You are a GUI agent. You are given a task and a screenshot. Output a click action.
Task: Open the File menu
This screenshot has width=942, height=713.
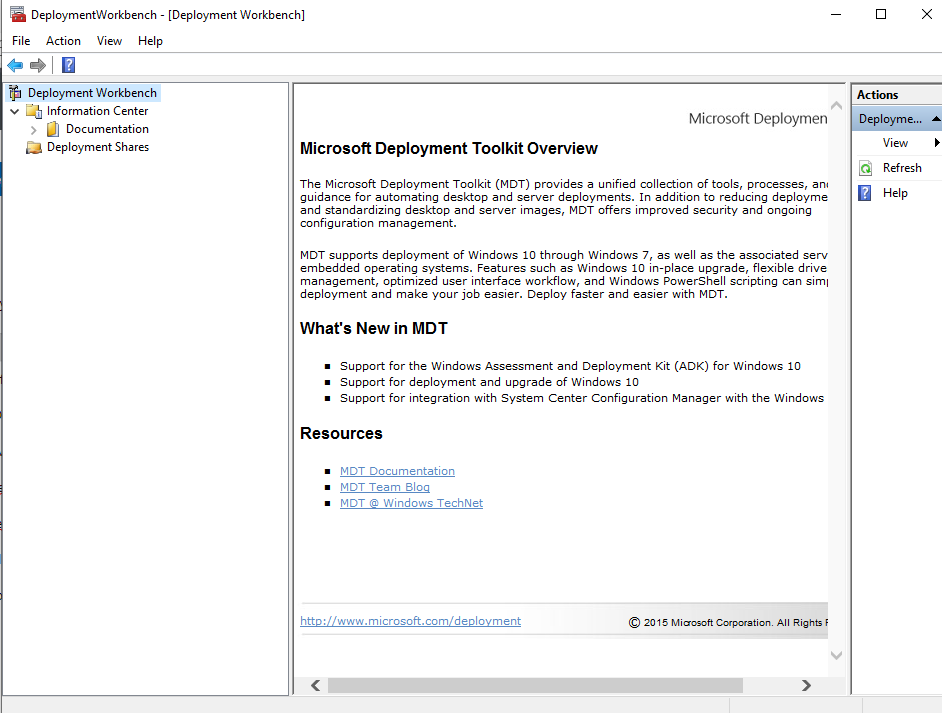pyautogui.click(x=21, y=41)
